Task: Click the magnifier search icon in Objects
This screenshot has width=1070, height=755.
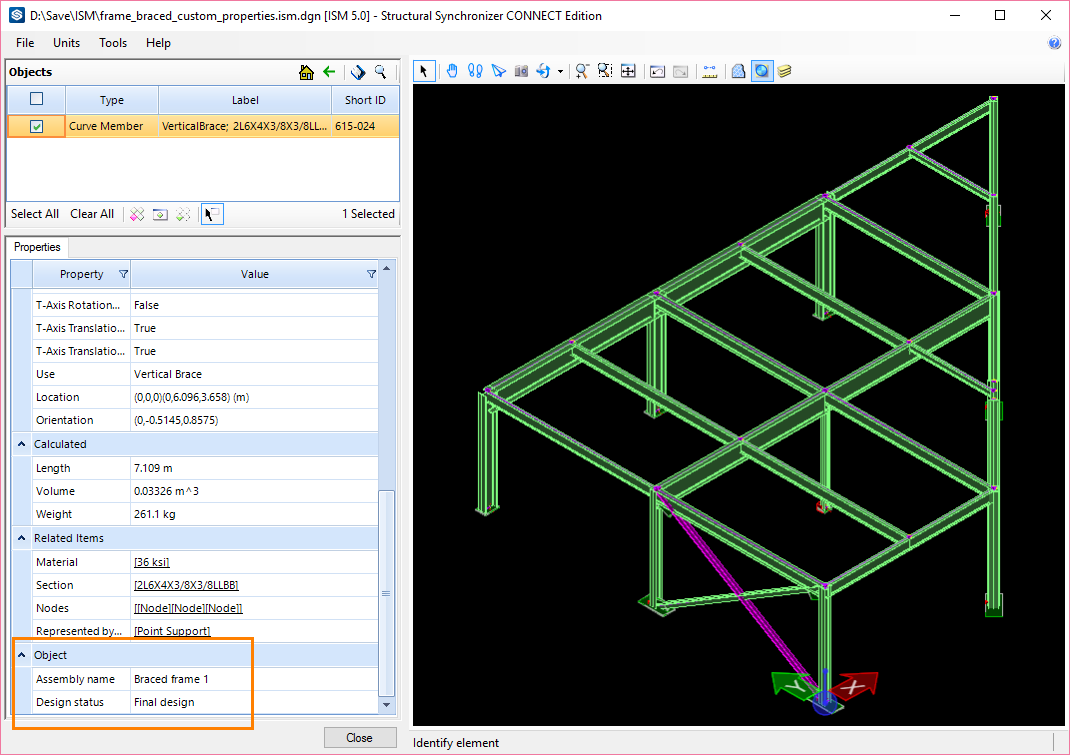Action: (381, 72)
